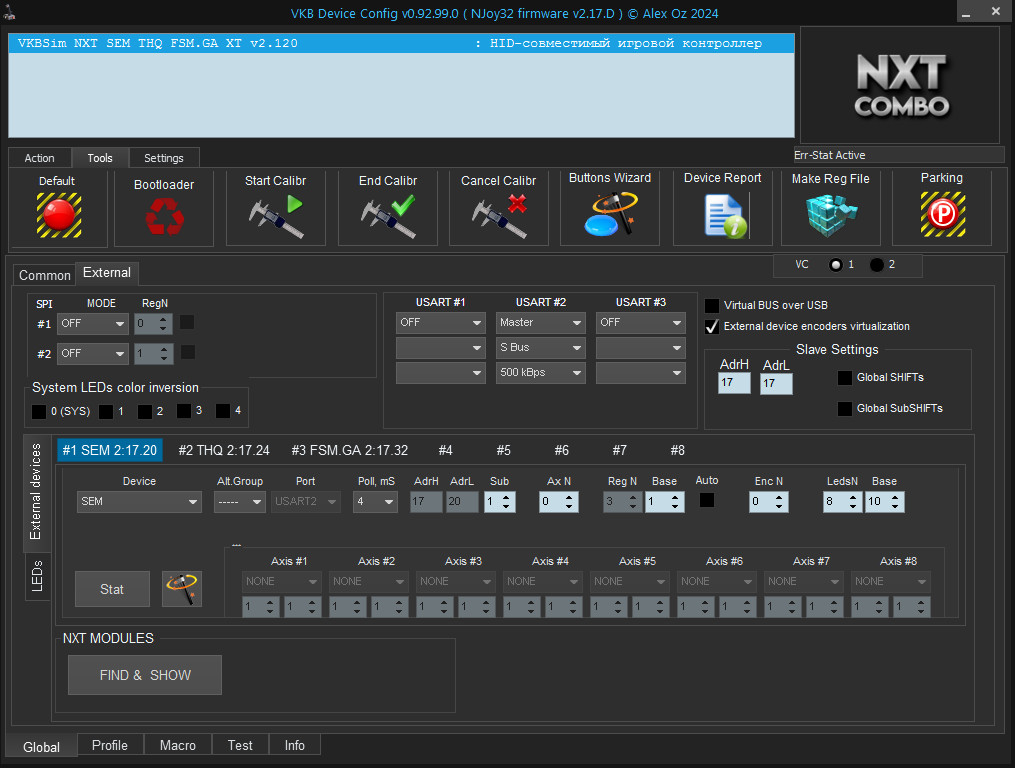The width and height of the screenshot is (1015, 768).
Task: Open the SPI #2 MODE dropdown
Action: (x=93, y=354)
